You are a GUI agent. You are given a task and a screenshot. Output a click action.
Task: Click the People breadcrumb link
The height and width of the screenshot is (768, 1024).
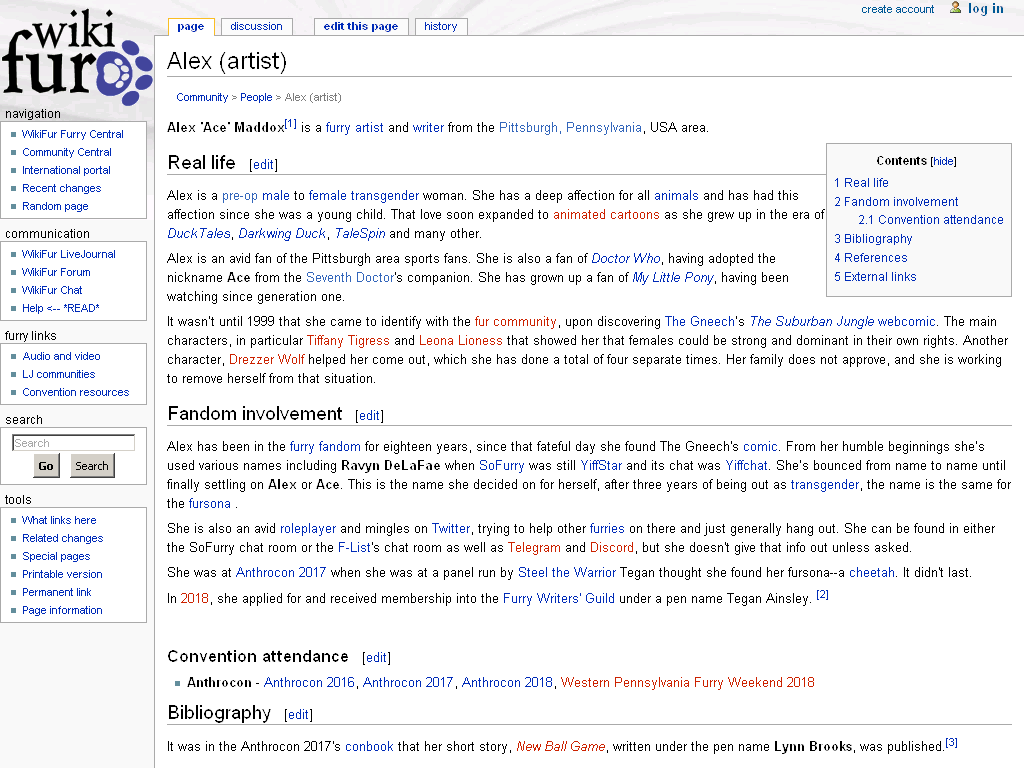[x=256, y=97]
